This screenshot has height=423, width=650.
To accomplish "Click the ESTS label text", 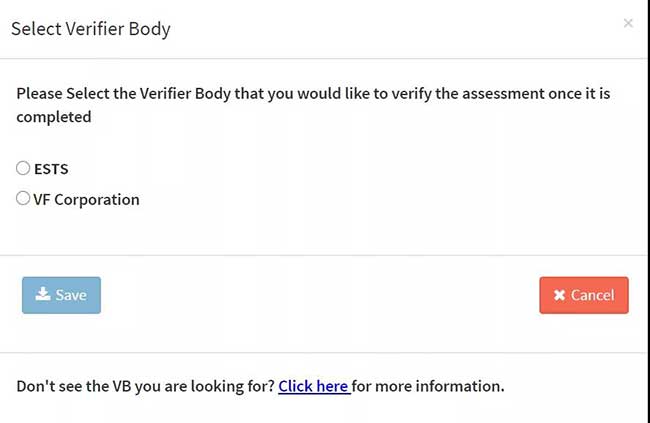I will click(51, 169).
